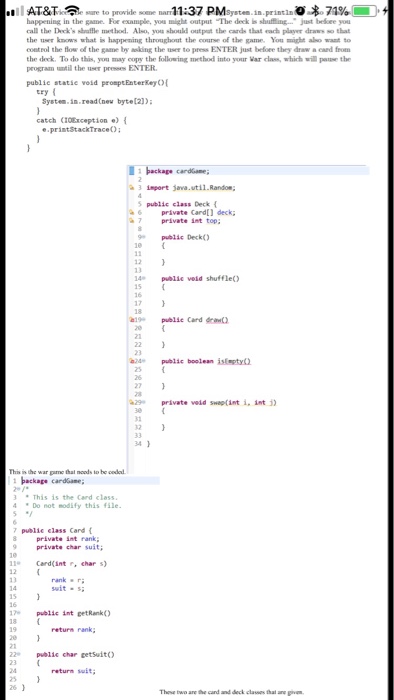Click '* Do not modify this file.' comment

coord(74,506)
